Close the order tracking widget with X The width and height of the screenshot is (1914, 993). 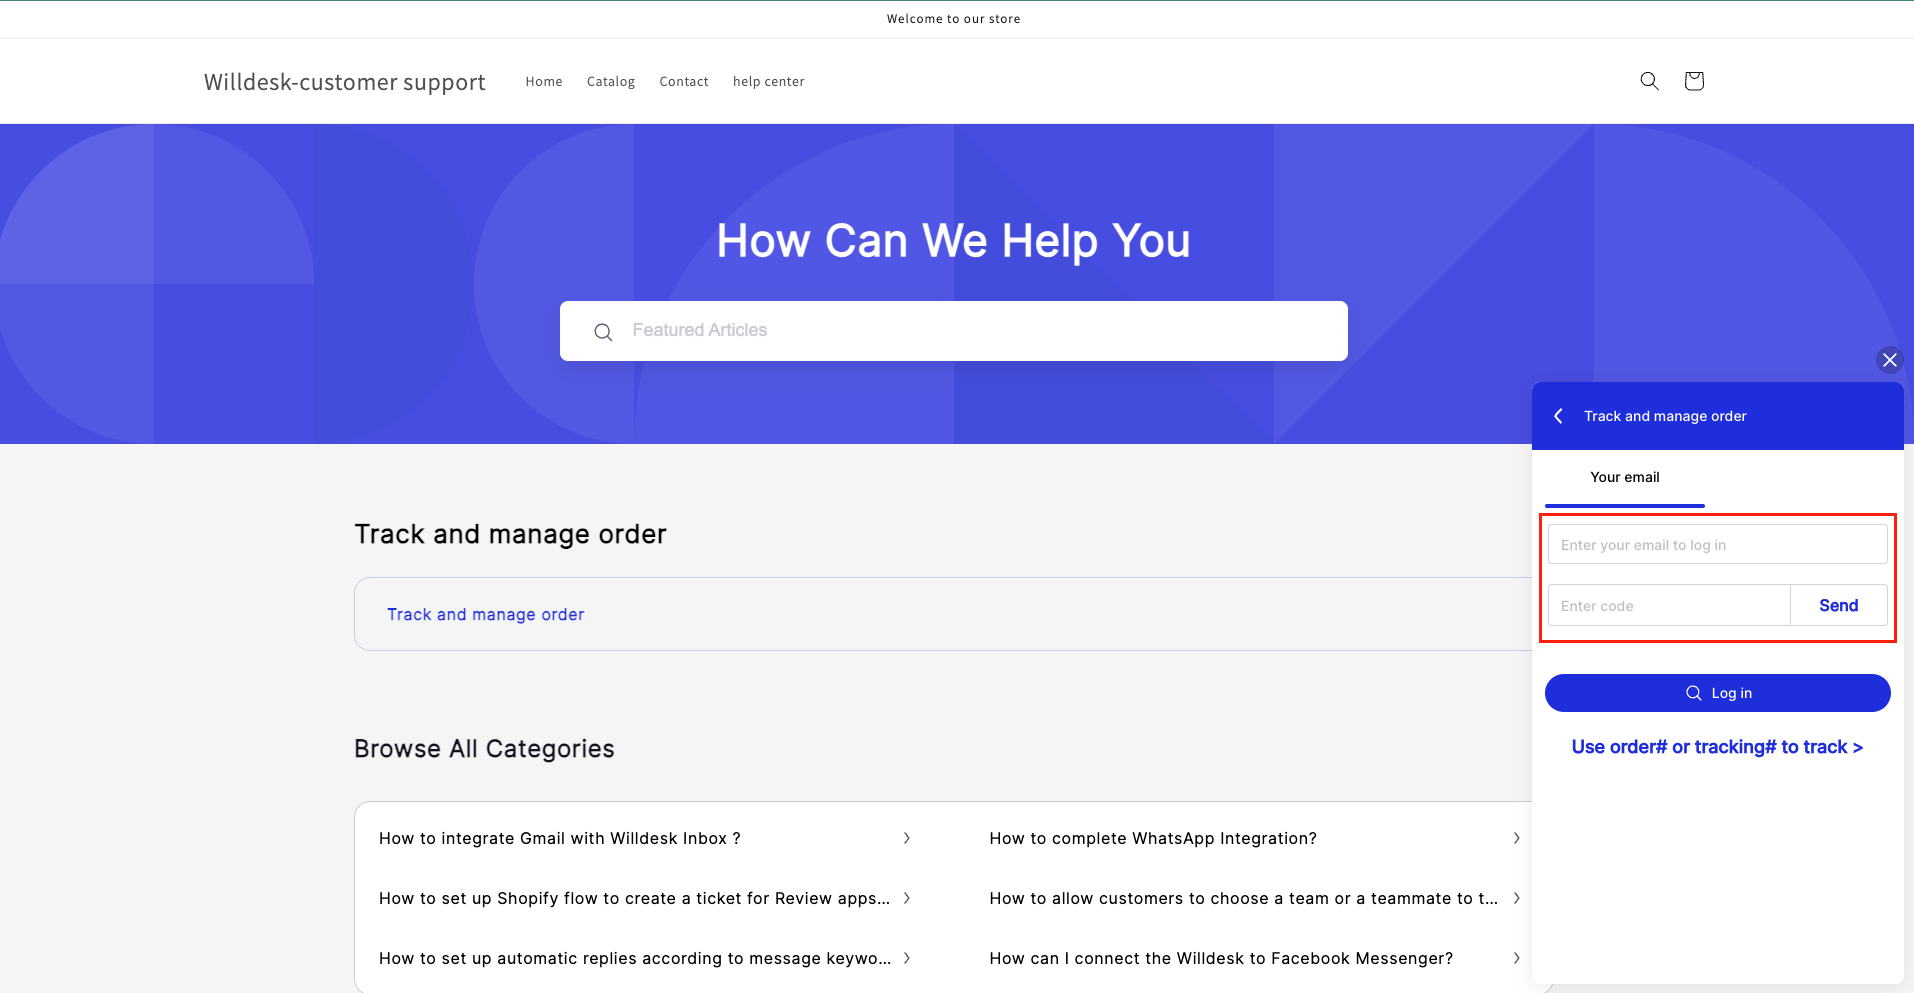coord(1889,360)
